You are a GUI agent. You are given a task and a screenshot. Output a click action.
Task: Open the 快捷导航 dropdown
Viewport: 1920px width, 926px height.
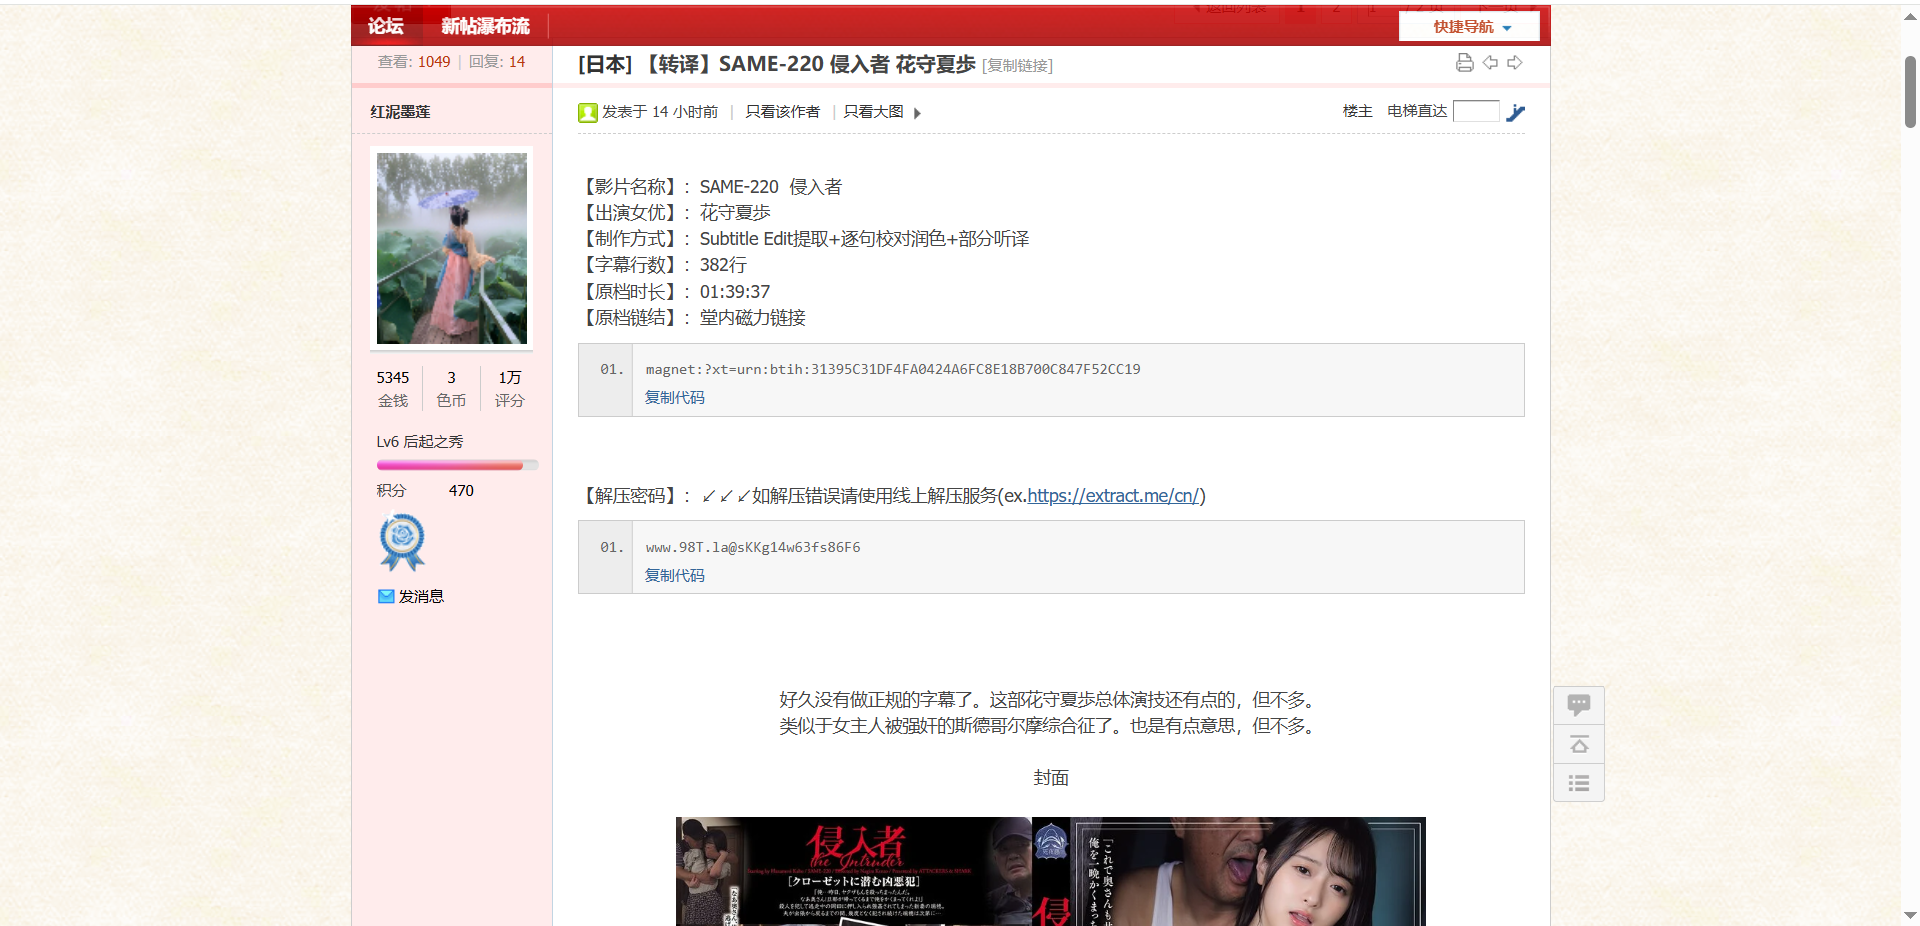coord(1469,27)
